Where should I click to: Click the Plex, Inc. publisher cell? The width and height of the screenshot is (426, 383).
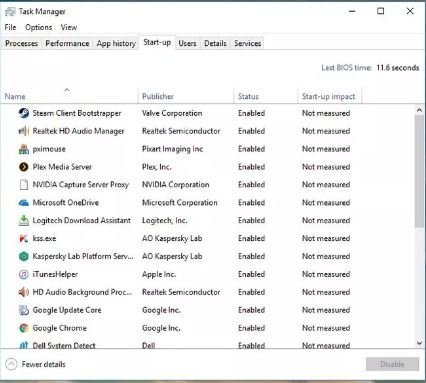click(x=157, y=167)
